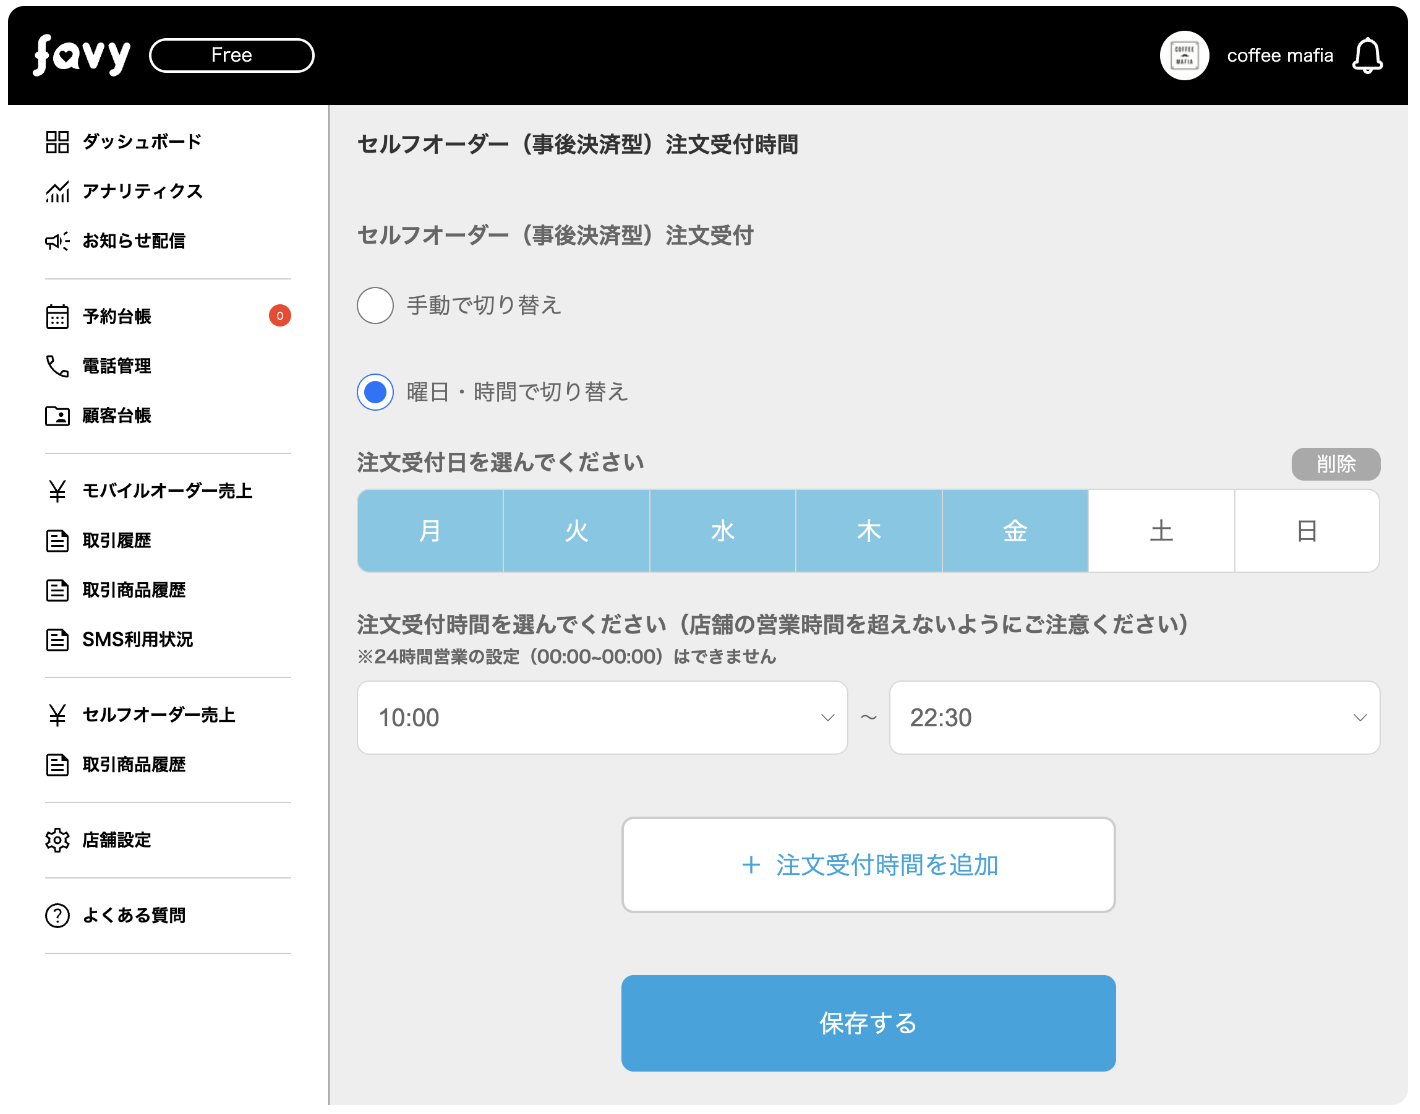Click the document icon beside 取引履歴
Screen dimensions: 1420x1114
[x=57, y=541]
